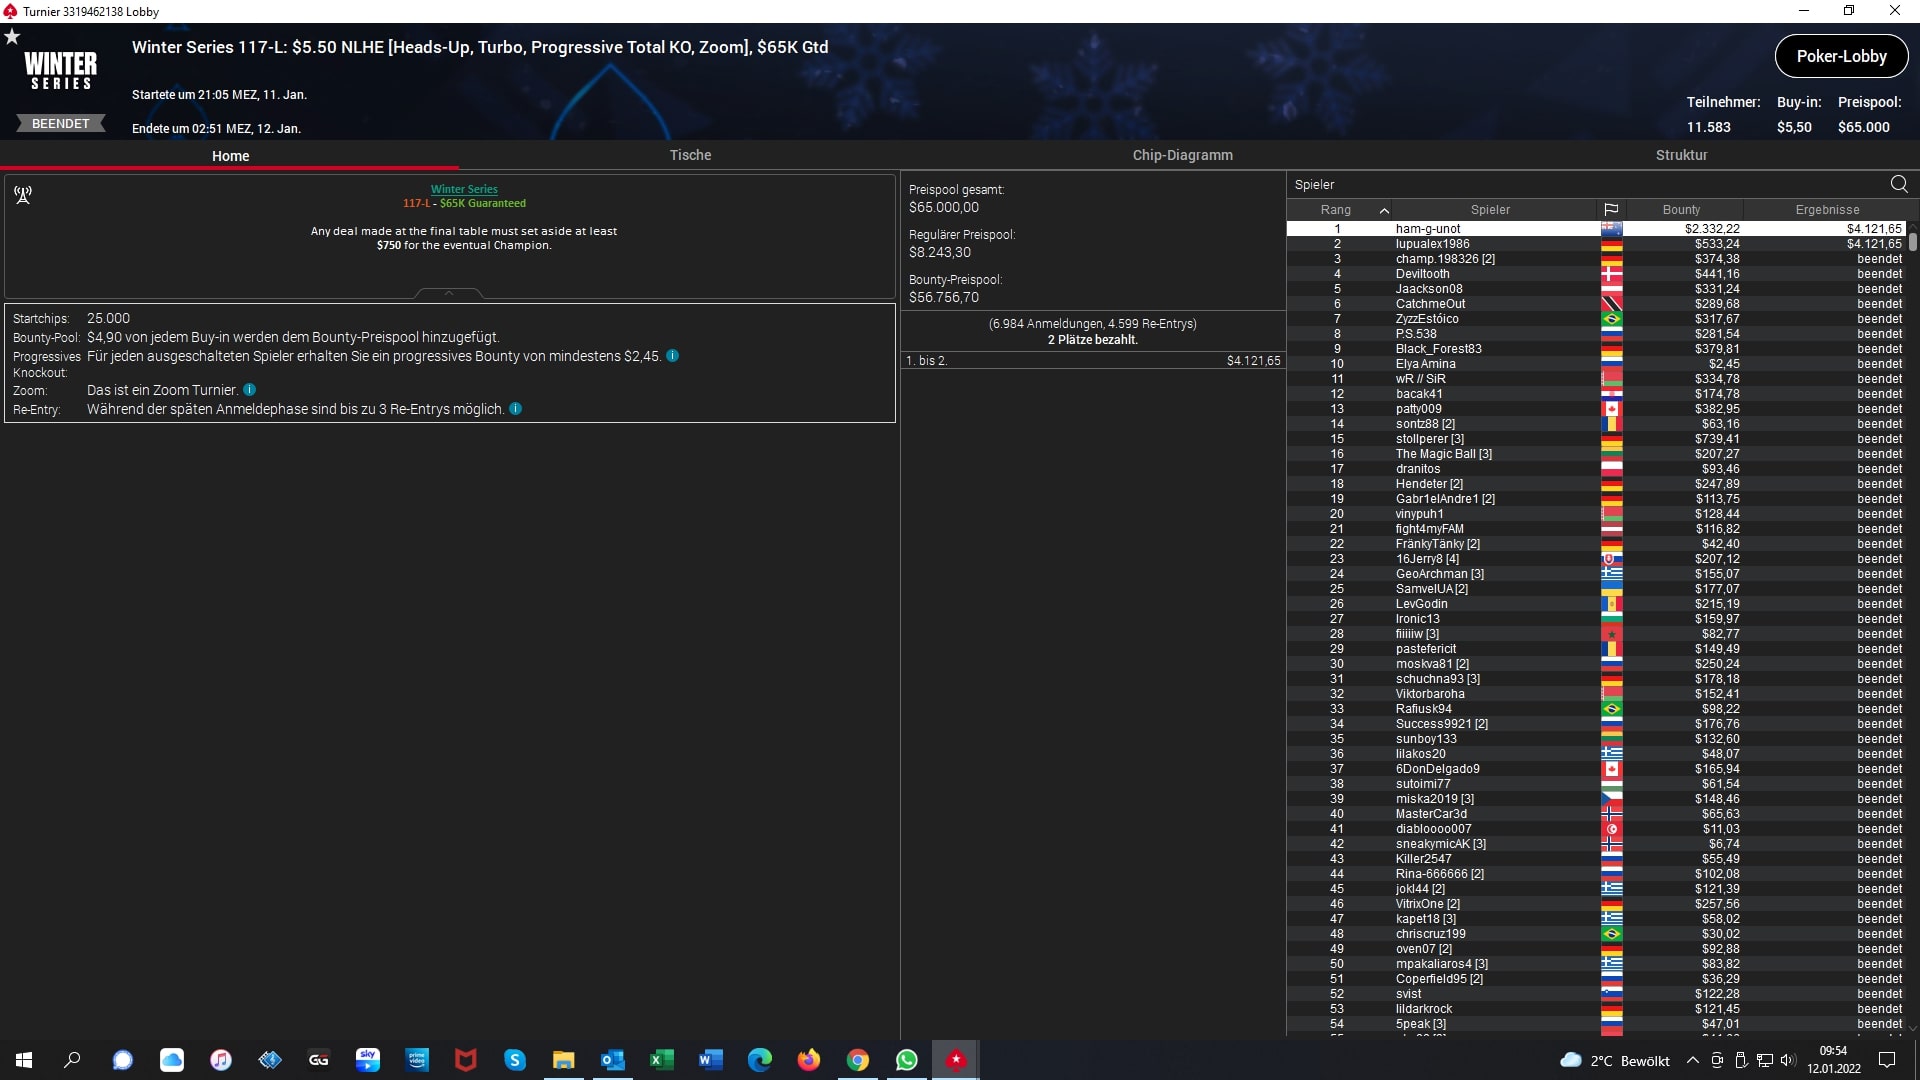The width and height of the screenshot is (1920, 1080).
Task: Sort players by Bounty column header
Action: coord(1681,210)
